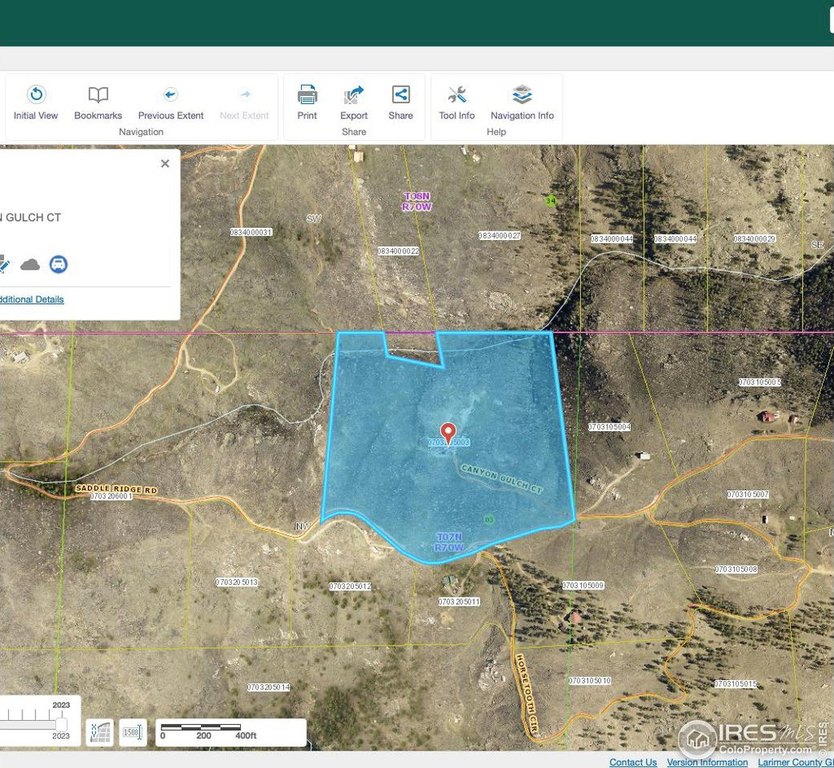Screen dimensions: 834x768
Task: Open the Export map tool
Action: [x=354, y=95]
